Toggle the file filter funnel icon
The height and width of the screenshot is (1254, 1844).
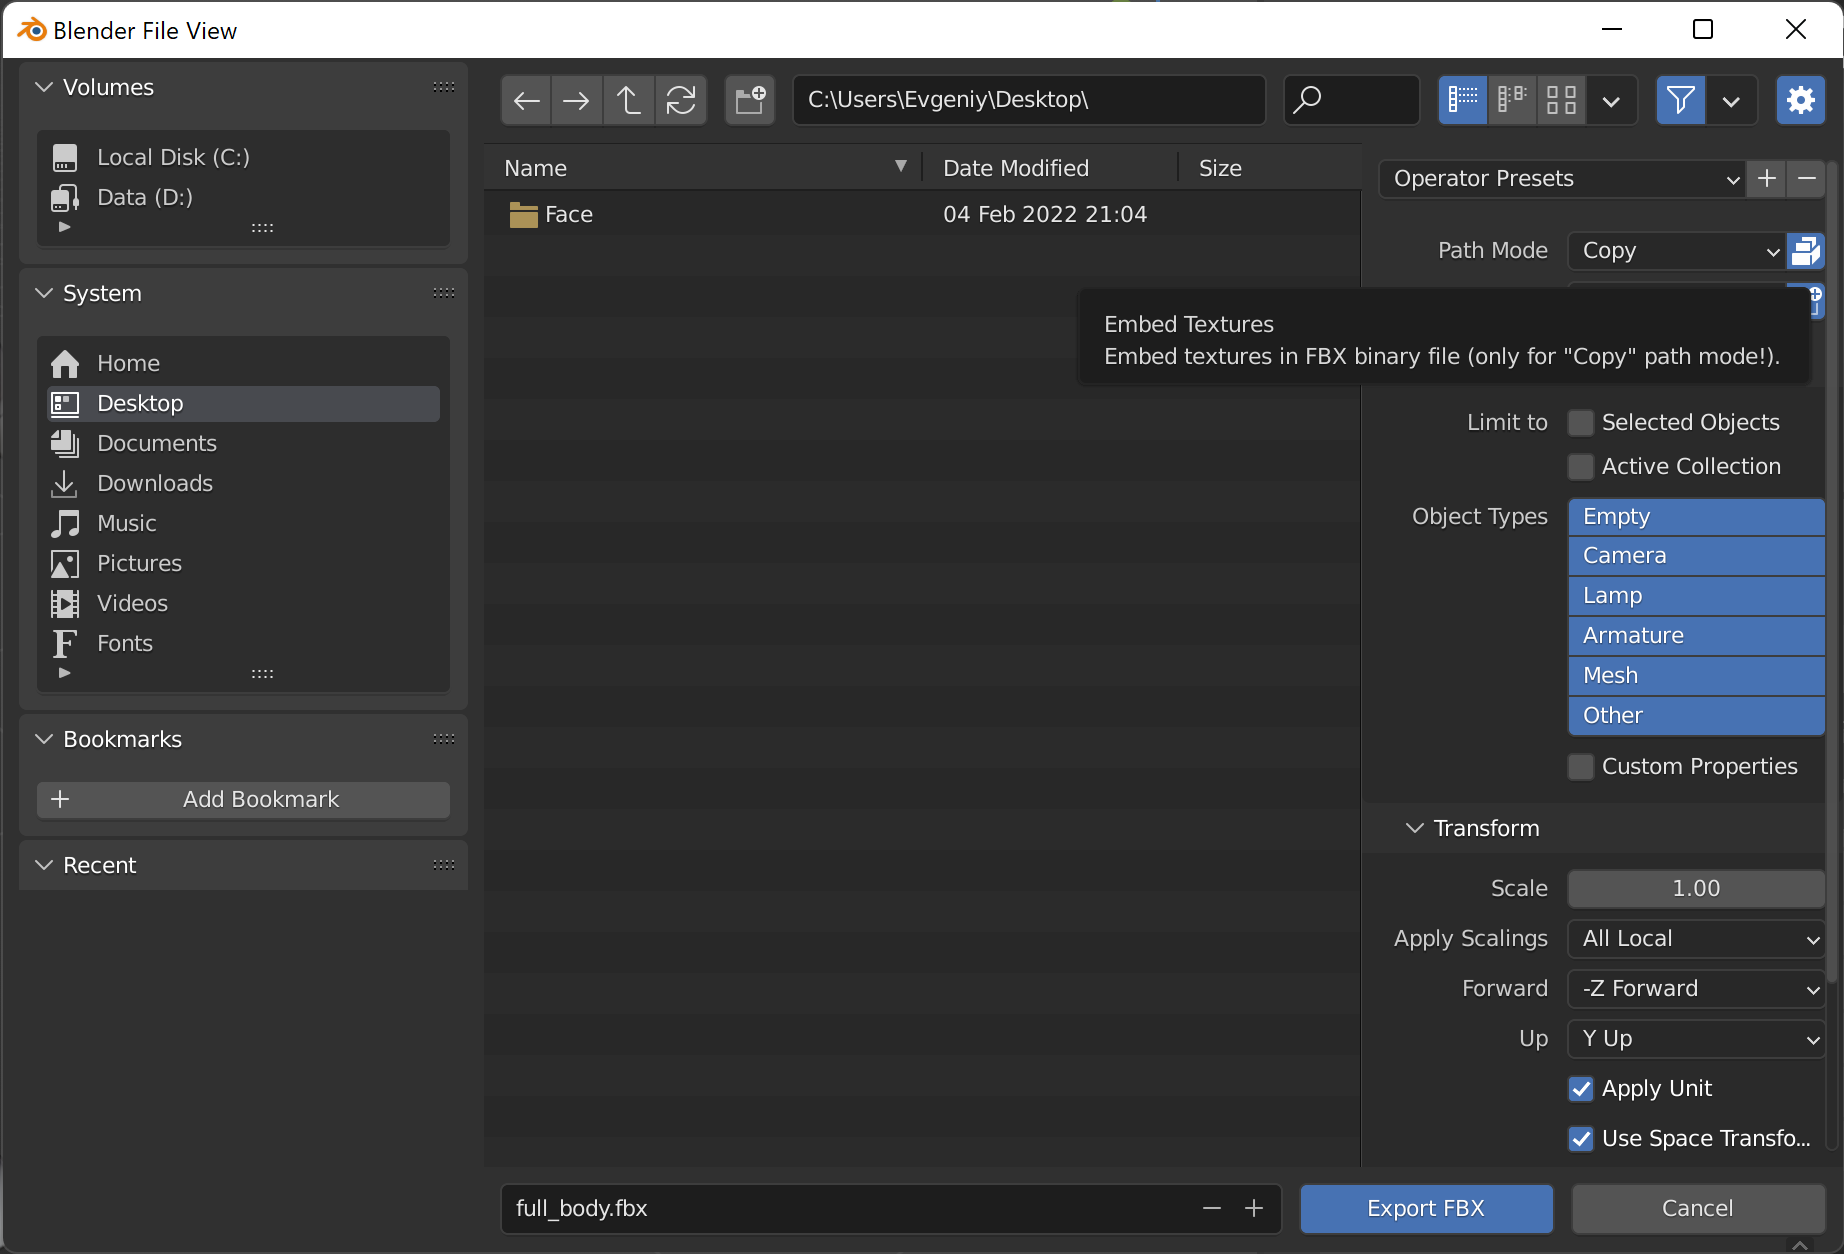pyautogui.click(x=1680, y=100)
